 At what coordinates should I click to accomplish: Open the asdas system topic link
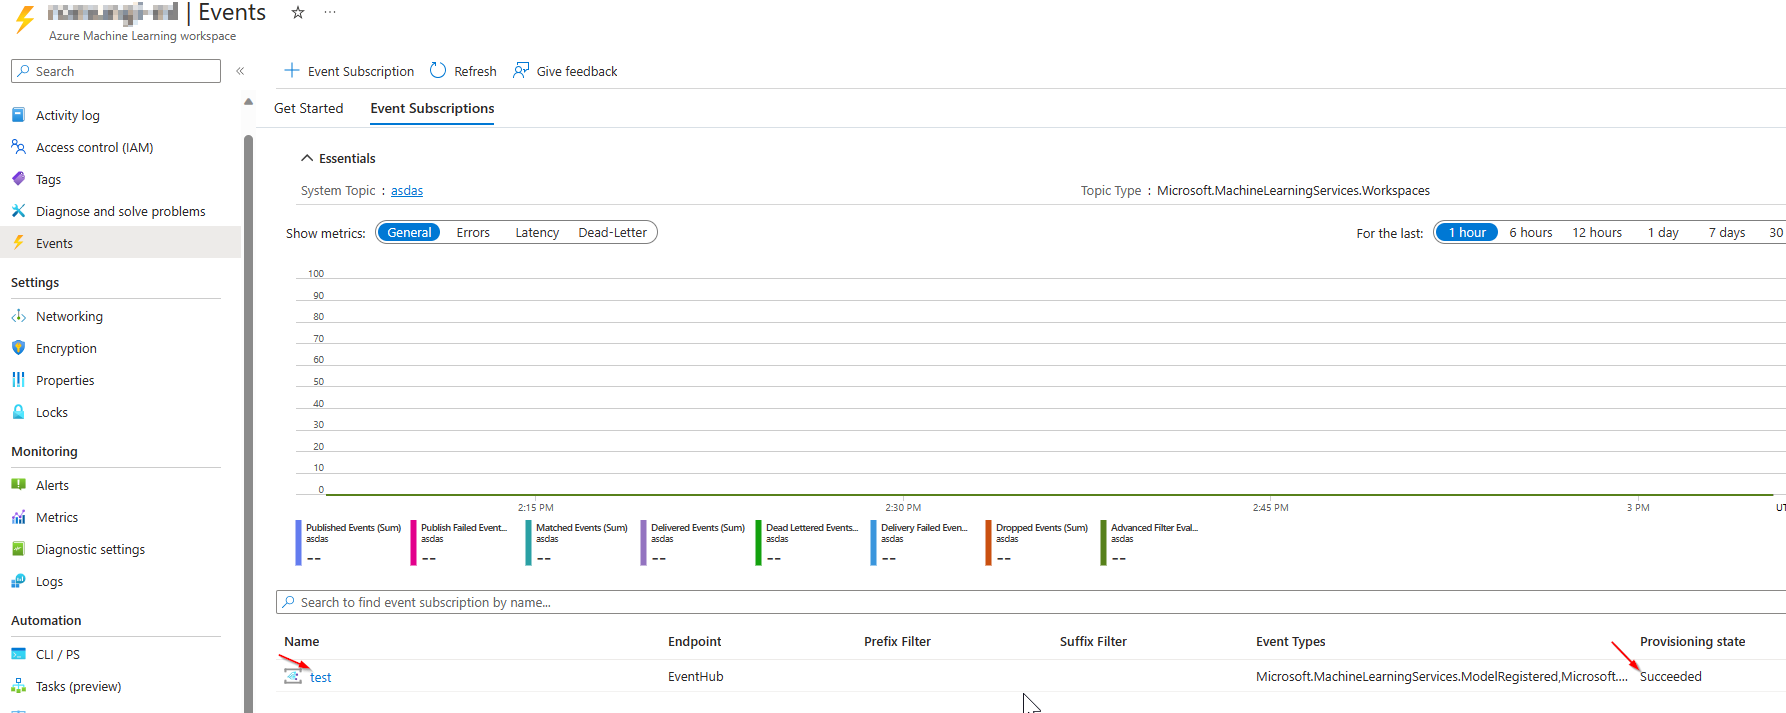407,190
